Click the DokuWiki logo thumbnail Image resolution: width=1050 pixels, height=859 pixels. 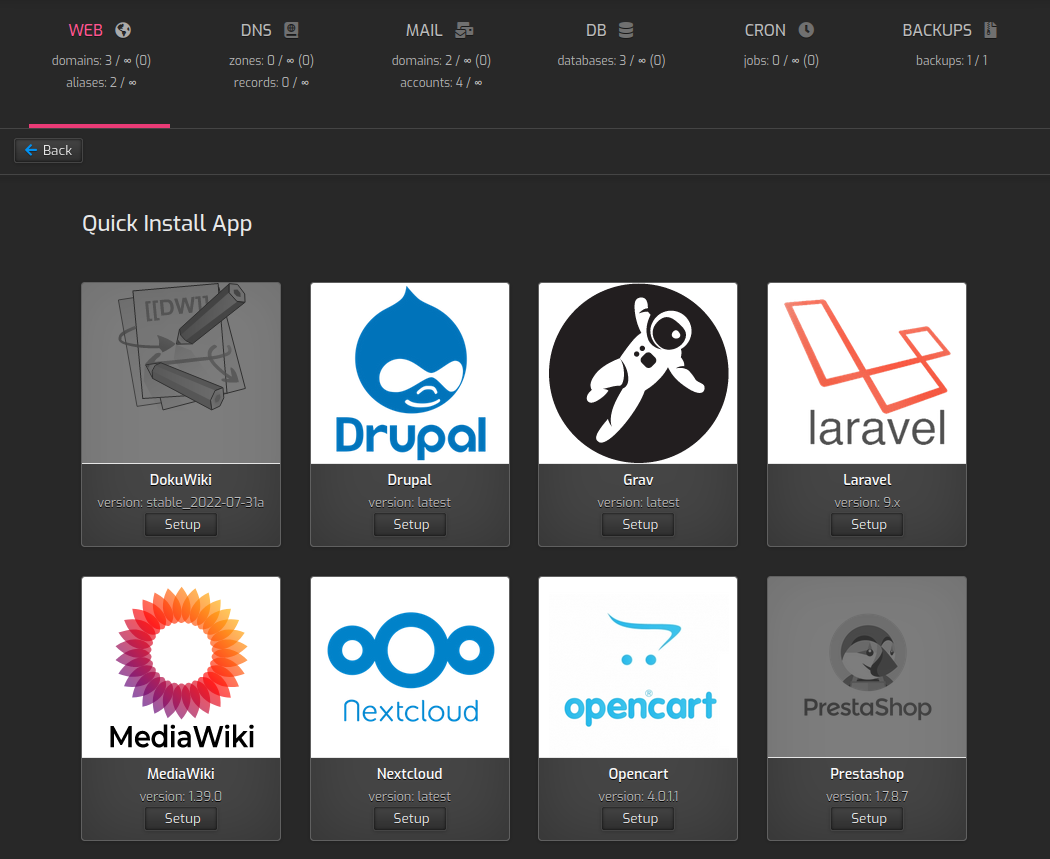pyautogui.click(x=181, y=373)
